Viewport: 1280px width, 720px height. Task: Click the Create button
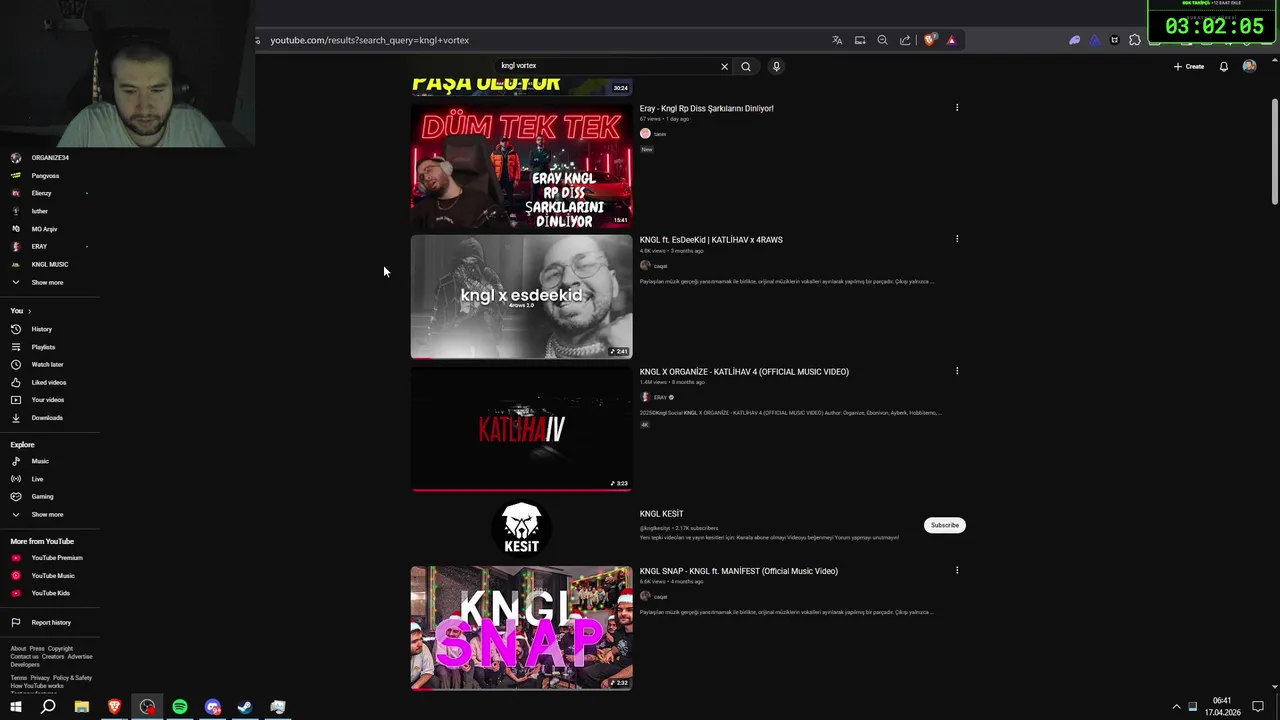click(x=1189, y=67)
